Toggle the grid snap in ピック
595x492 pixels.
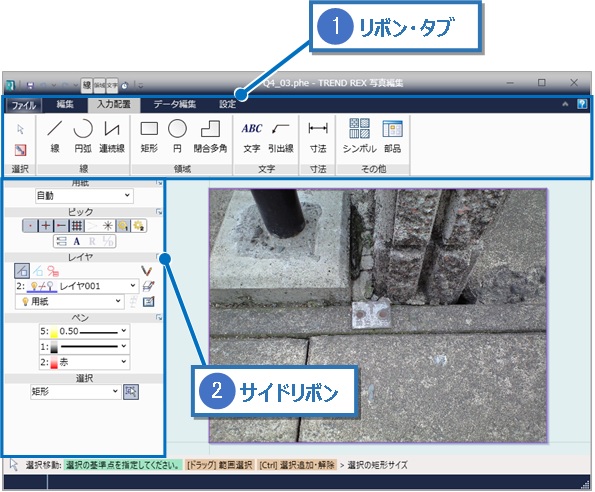(x=77, y=226)
